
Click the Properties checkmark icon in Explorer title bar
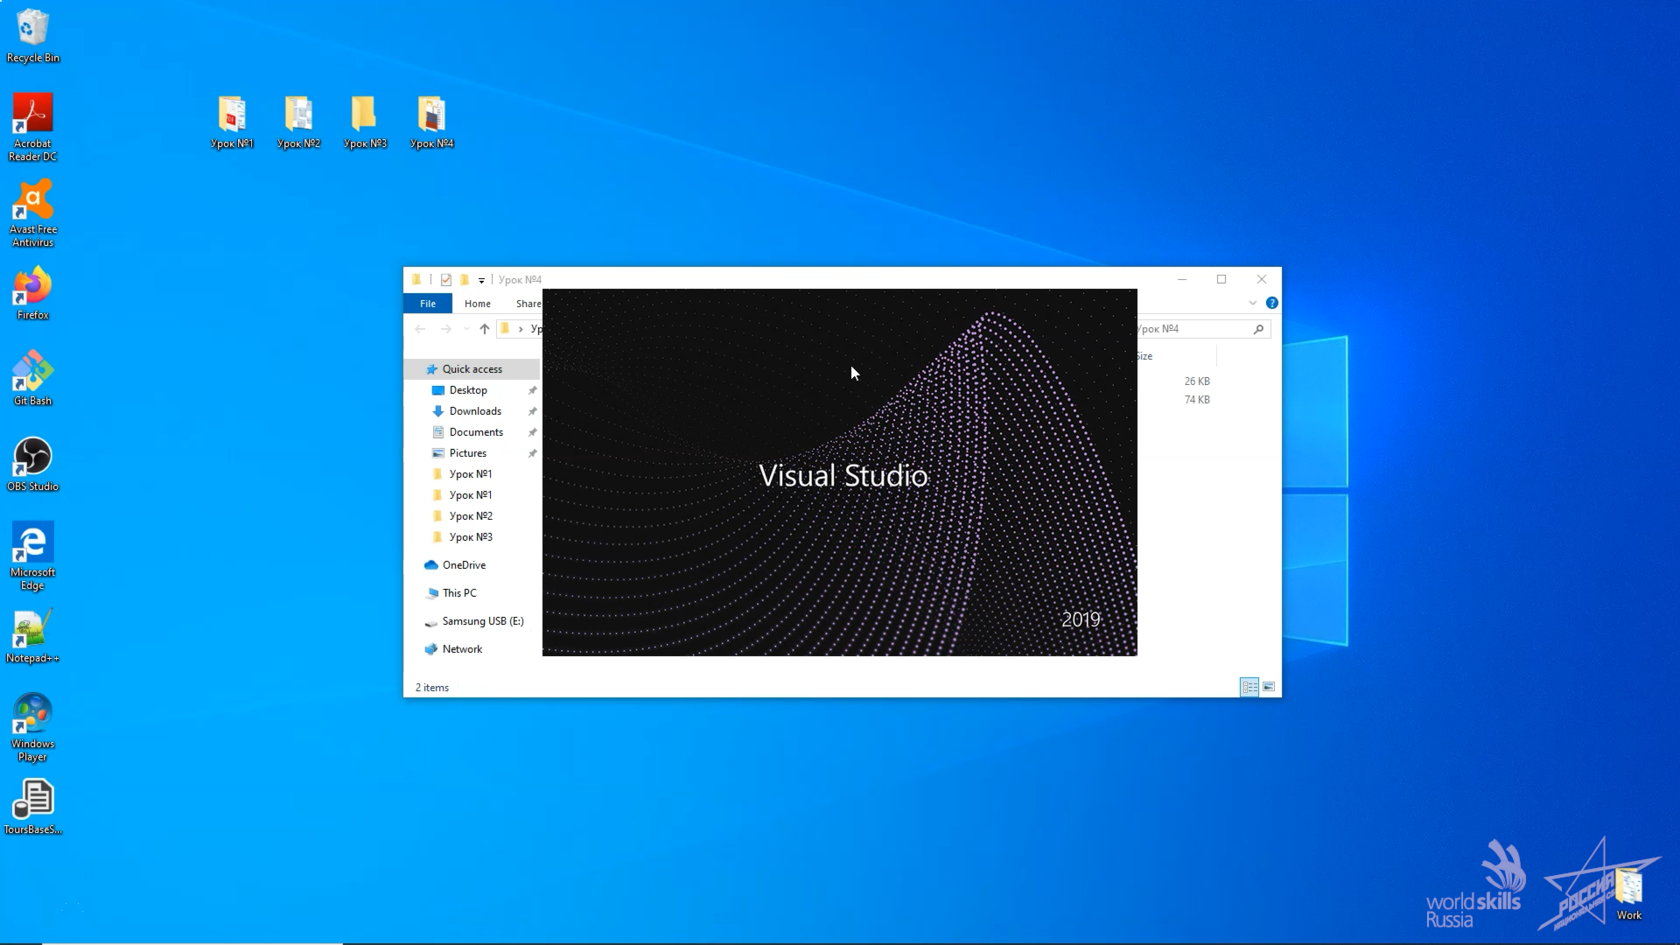coord(446,280)
